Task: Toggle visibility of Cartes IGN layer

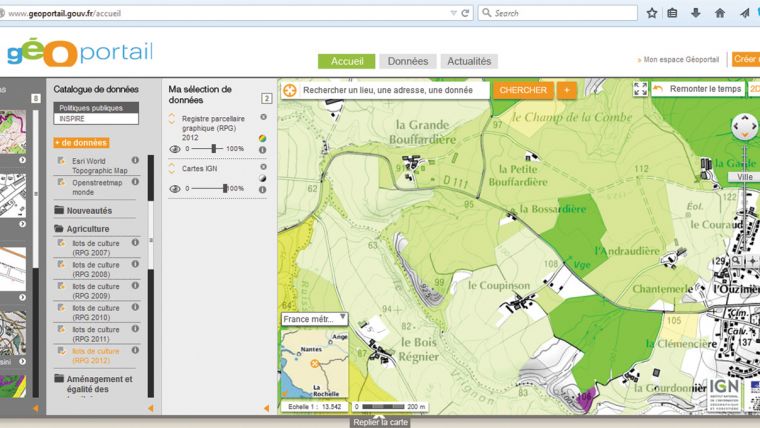Action: [175, 189]
